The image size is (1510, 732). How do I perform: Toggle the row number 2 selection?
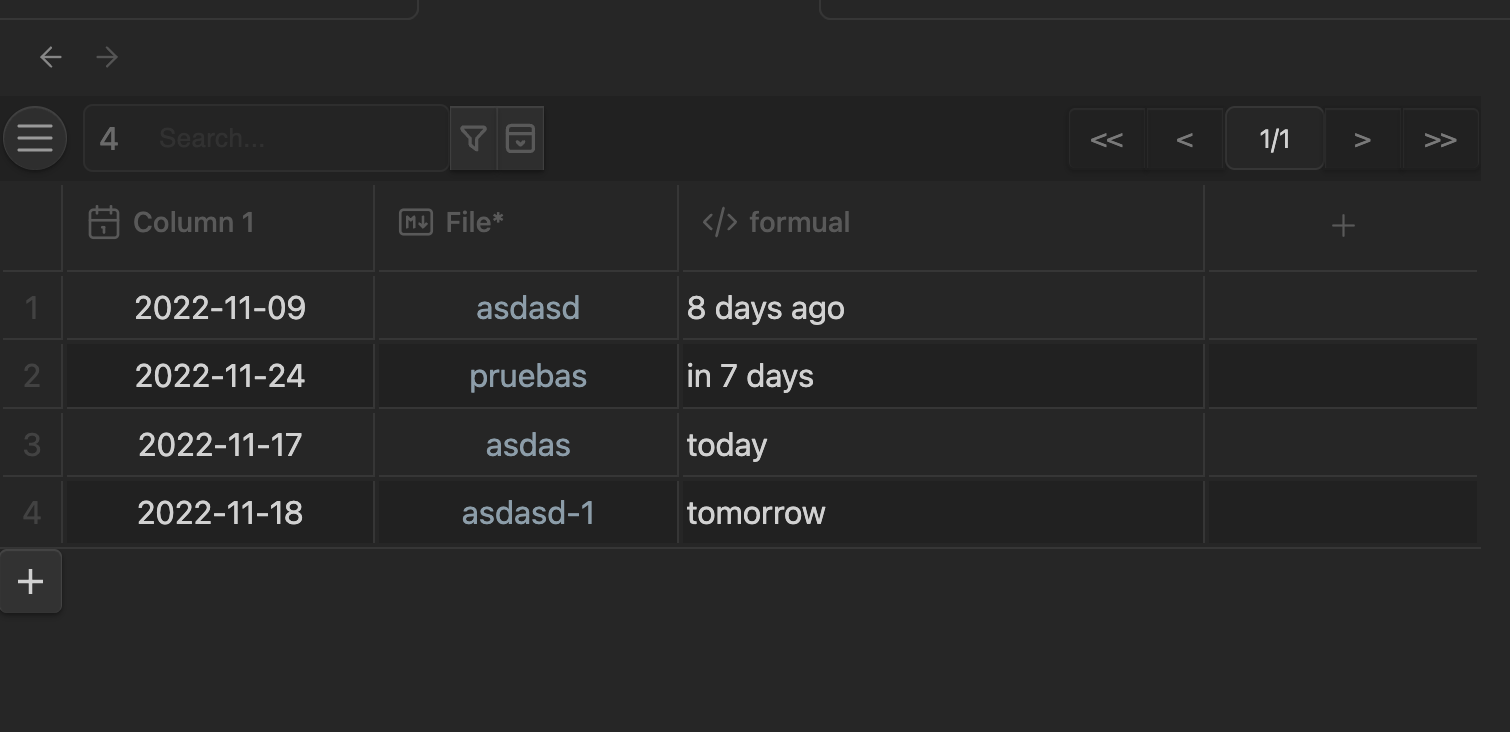tap(31, 376)
